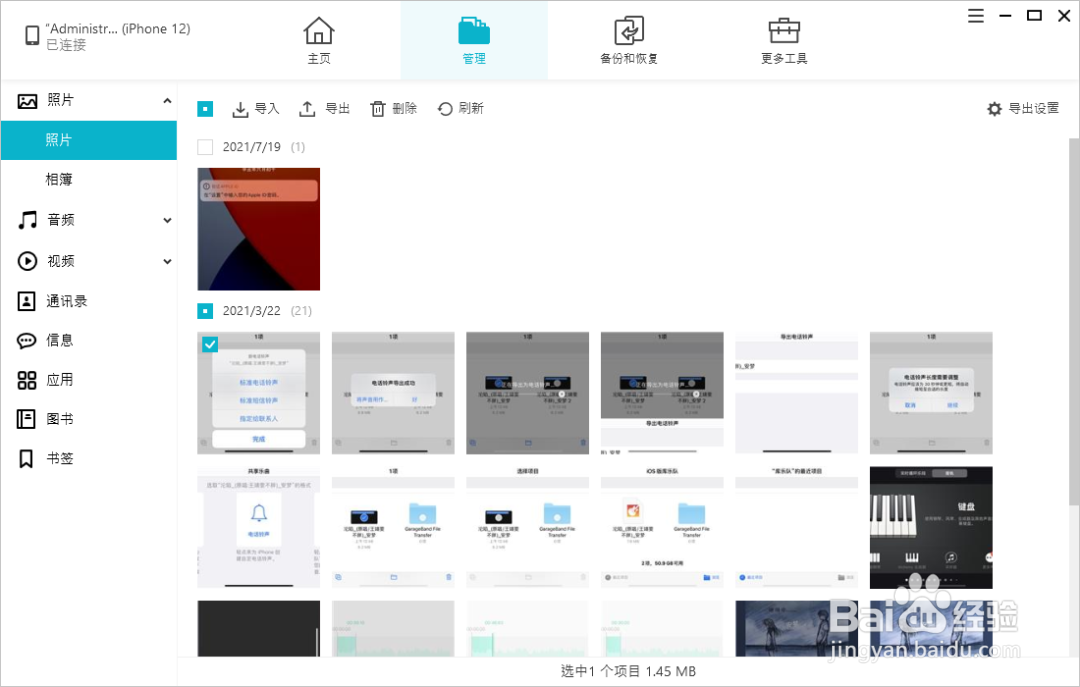Image resolution: width=1080 pixels, height=687 pixels.
Task: Toggle the select-all checkbox in the toolbar
Action: point(205,109)
